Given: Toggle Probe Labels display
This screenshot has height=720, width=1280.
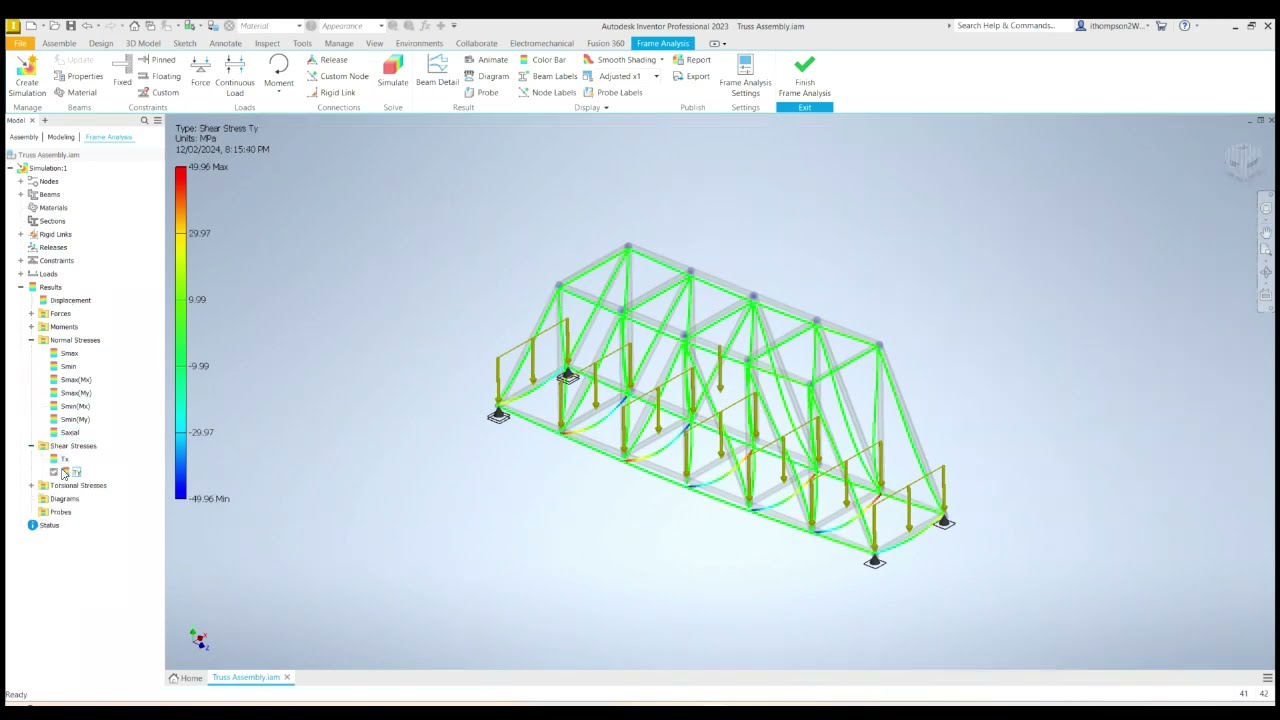Looking at the screenshot, I should pyautogui.click(x=612, y=92).
